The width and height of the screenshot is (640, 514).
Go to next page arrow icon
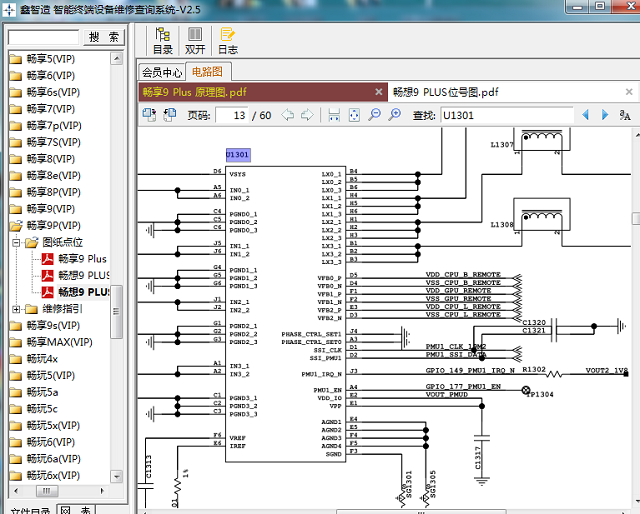(307, 115)
